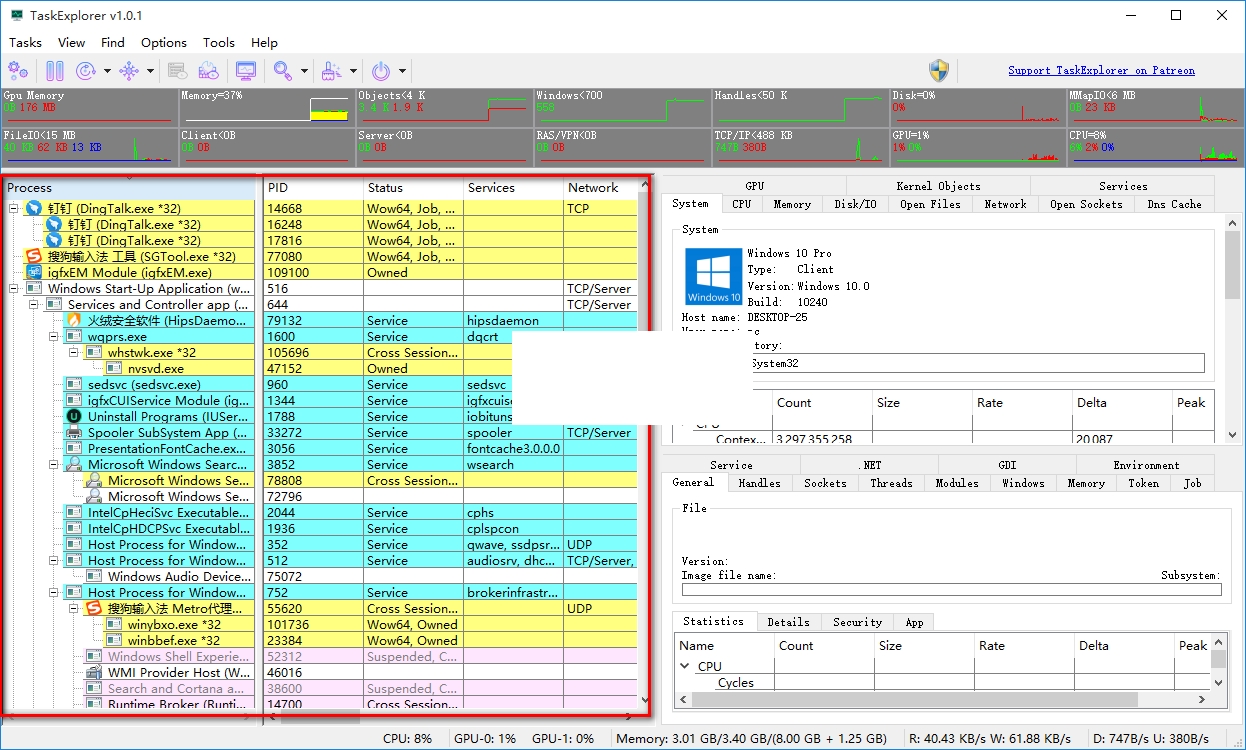The image size is (1246, 750).
Task: Click the power button toolbar icon
Action: coord(380,71)
